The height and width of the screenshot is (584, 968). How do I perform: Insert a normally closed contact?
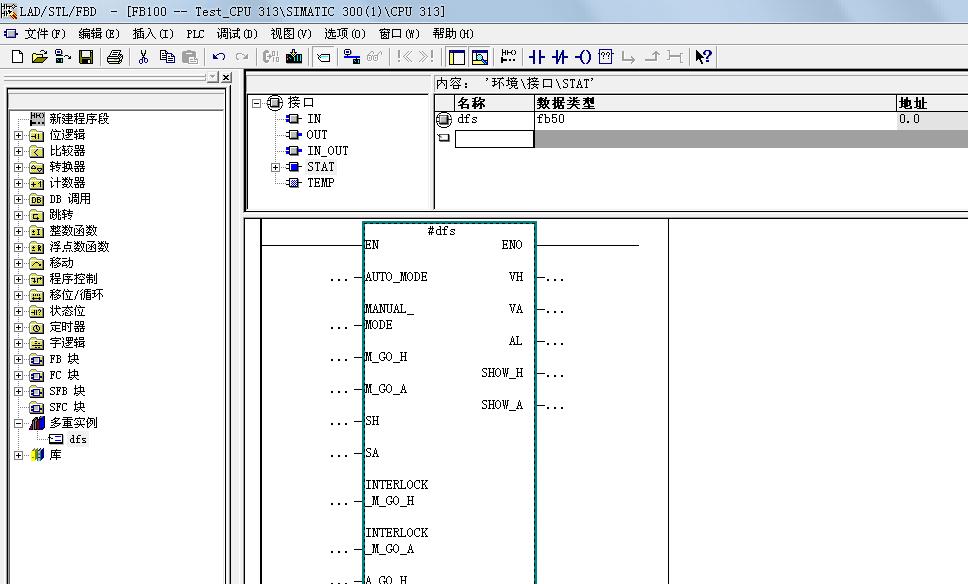tap(560, 57)
